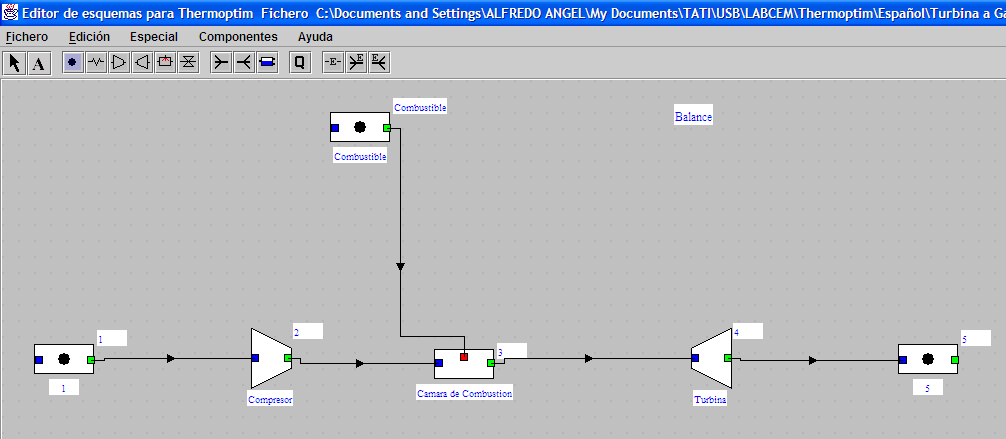Click flow arrow between Turbina and component 5

point(813,361)
